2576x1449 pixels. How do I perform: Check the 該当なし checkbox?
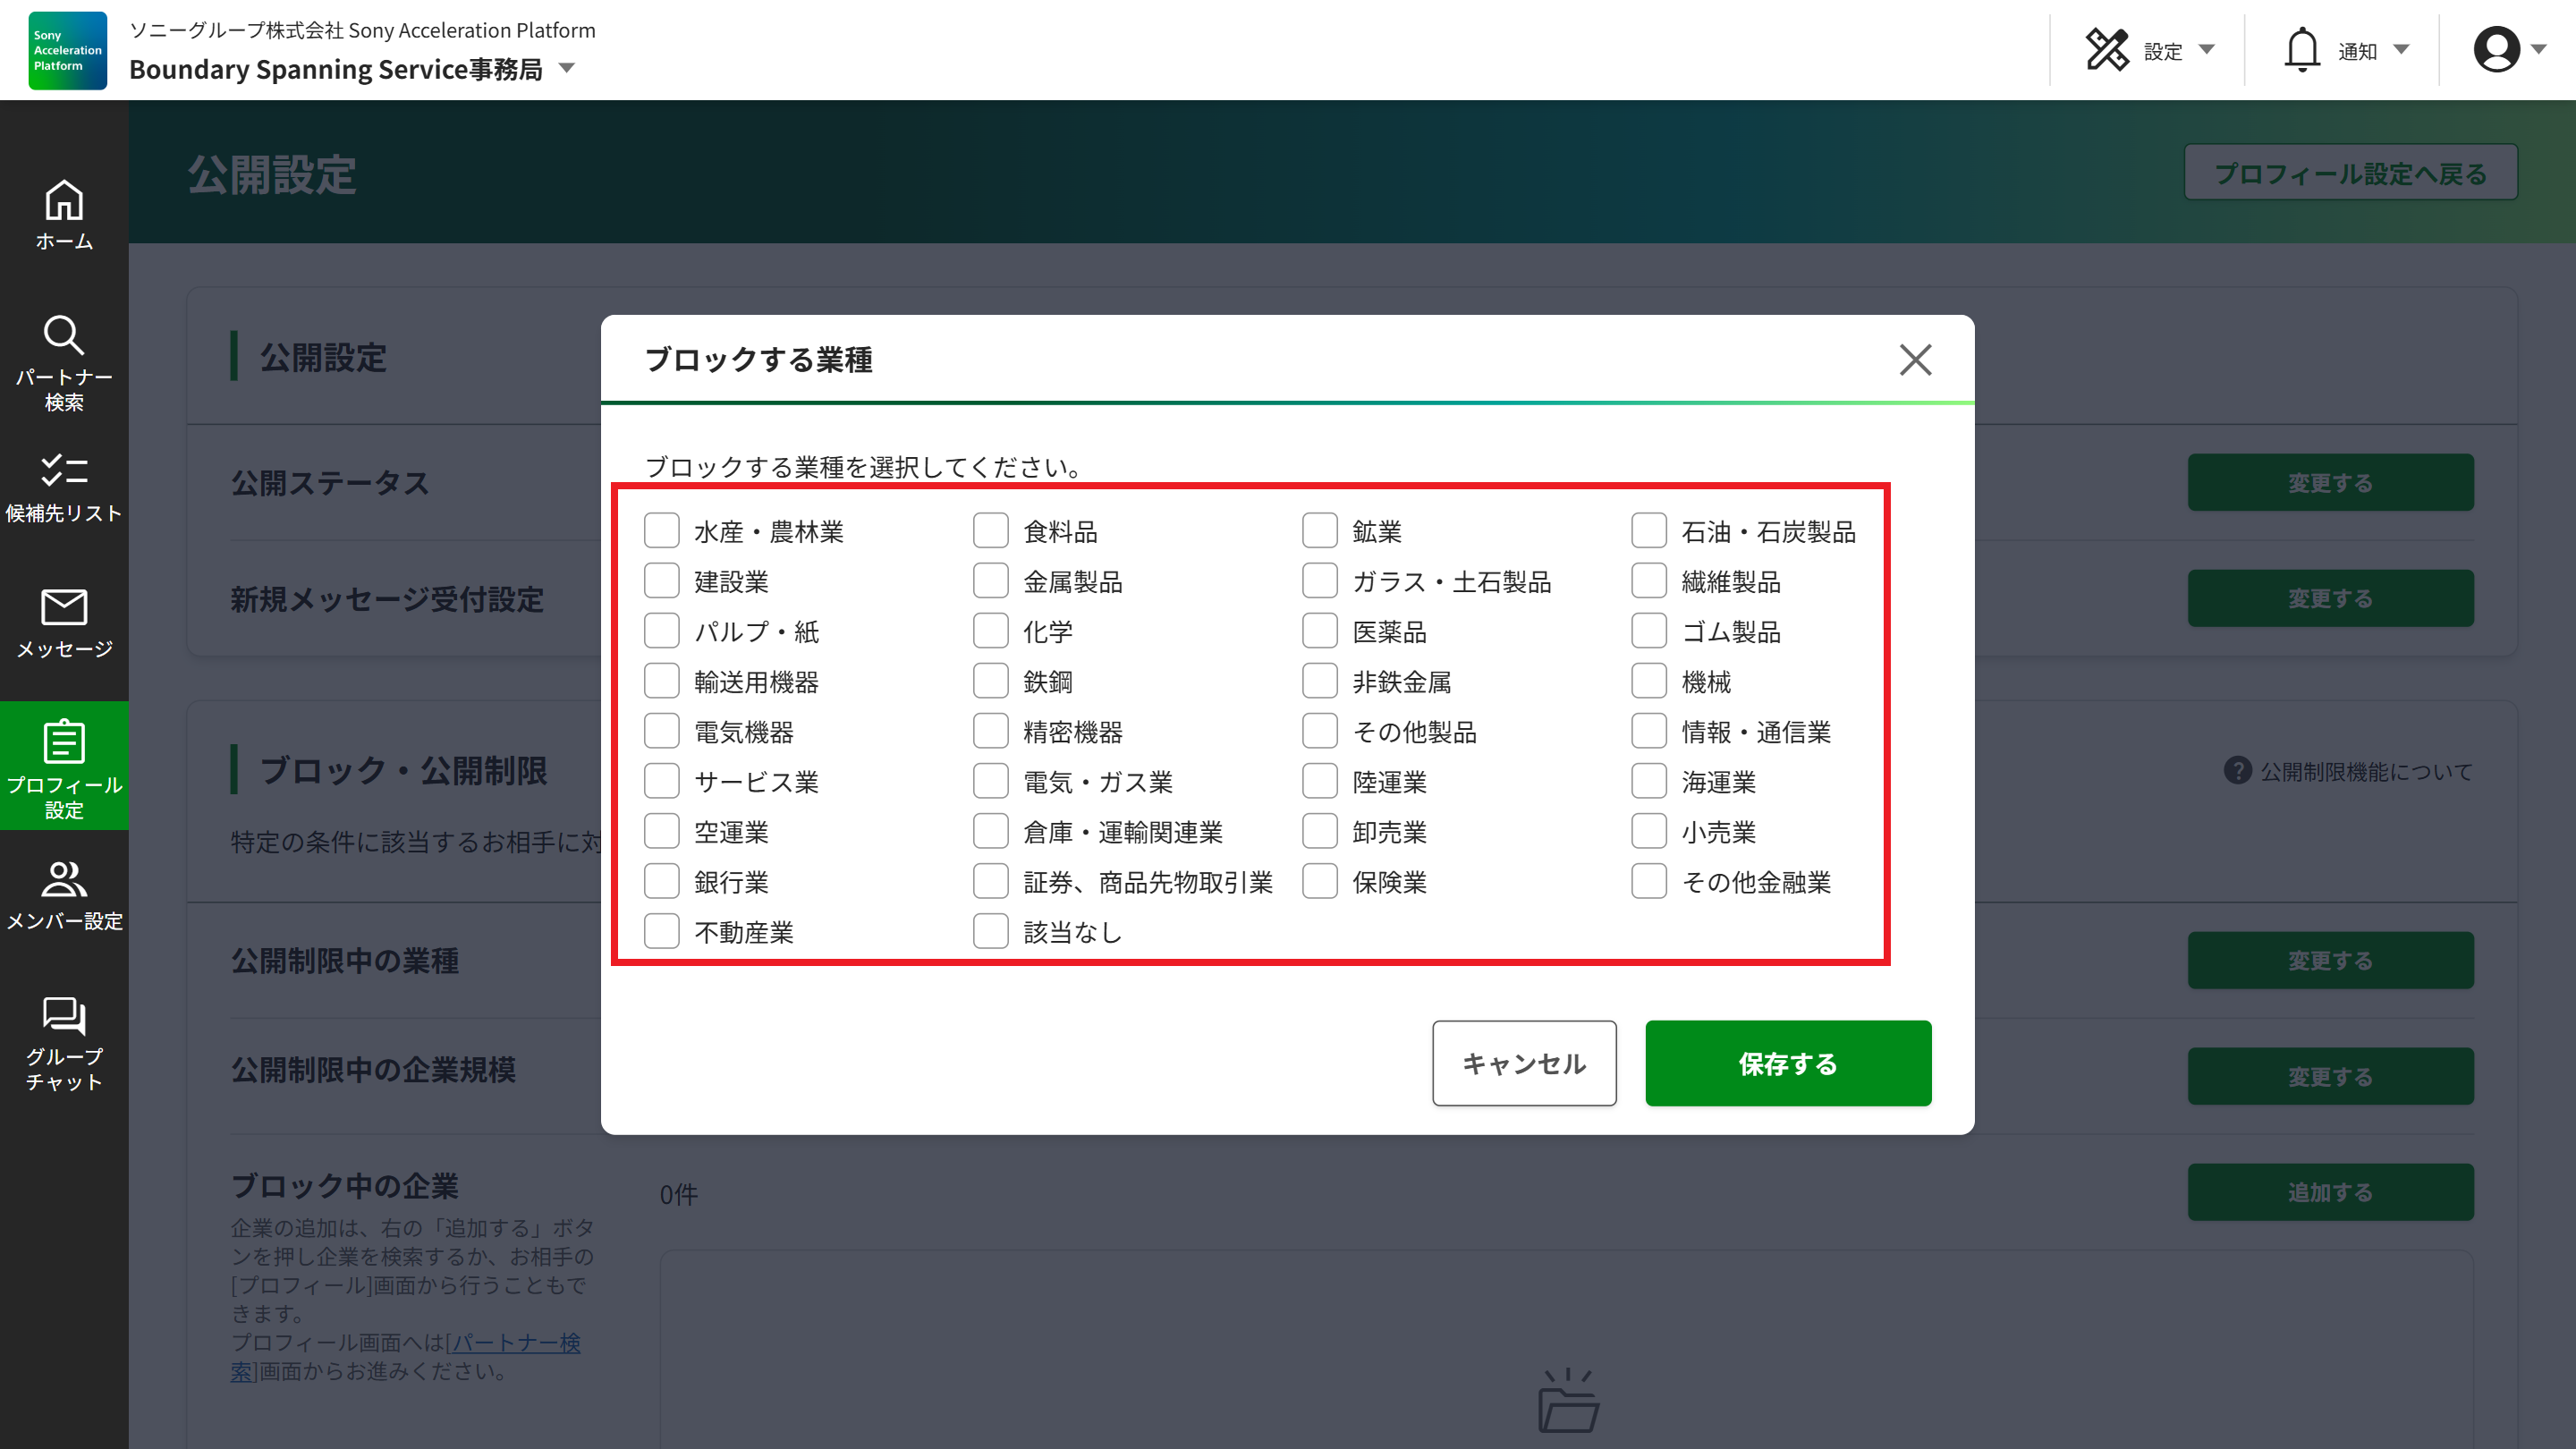990,931
